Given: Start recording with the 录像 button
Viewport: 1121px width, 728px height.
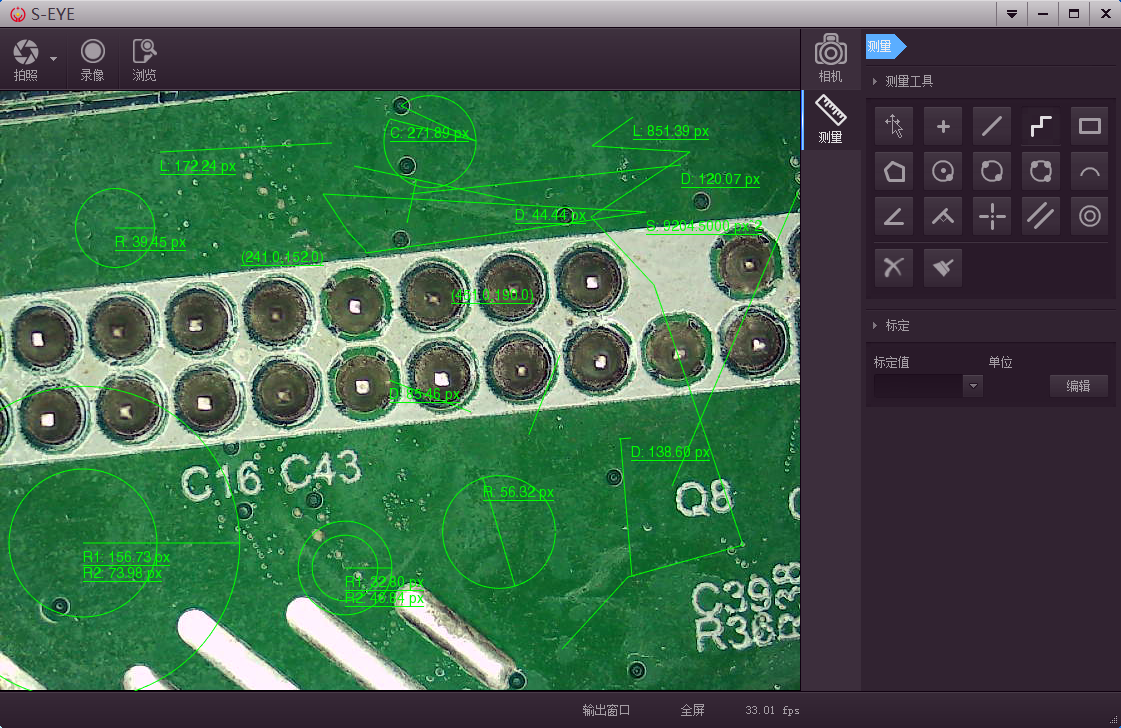Looking at the screenshot, I should click(92, 59).
